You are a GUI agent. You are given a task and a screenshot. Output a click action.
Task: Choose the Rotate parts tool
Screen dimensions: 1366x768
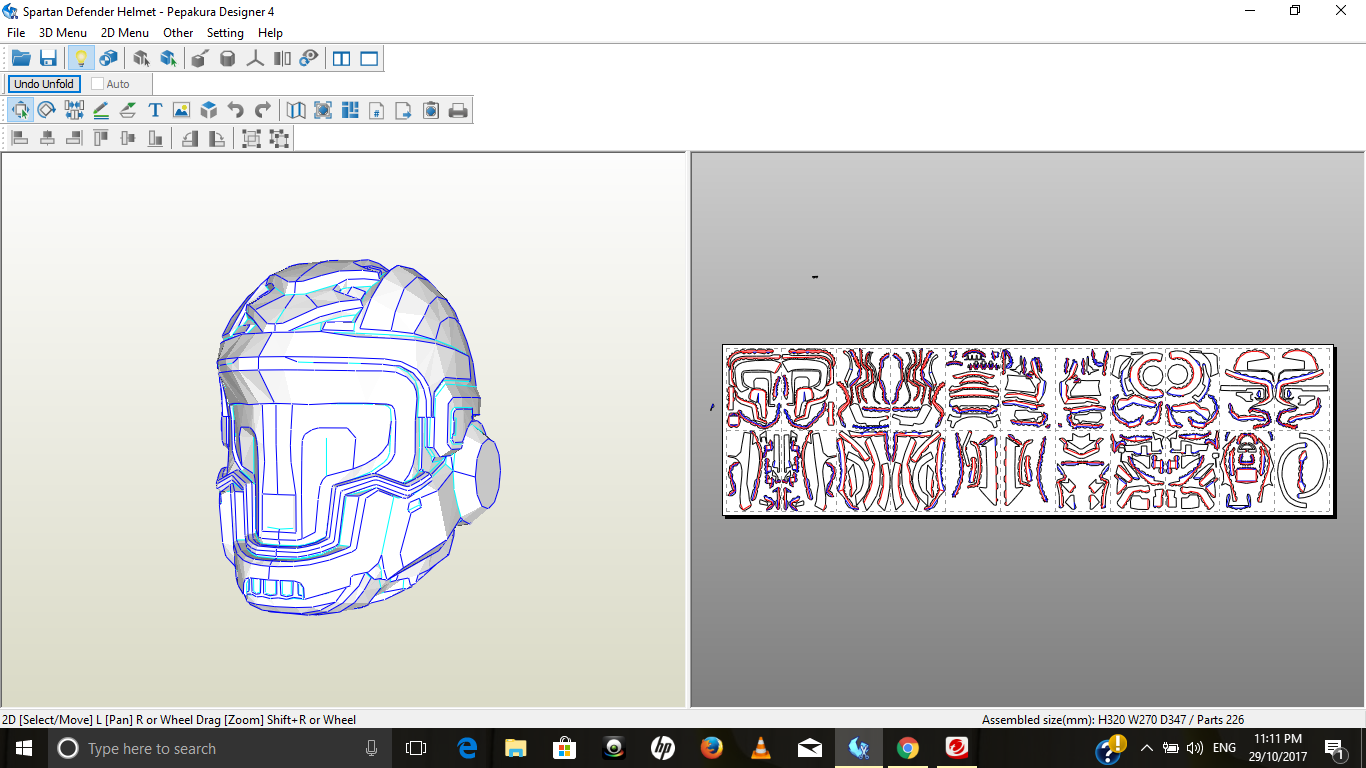click(47, 110)
